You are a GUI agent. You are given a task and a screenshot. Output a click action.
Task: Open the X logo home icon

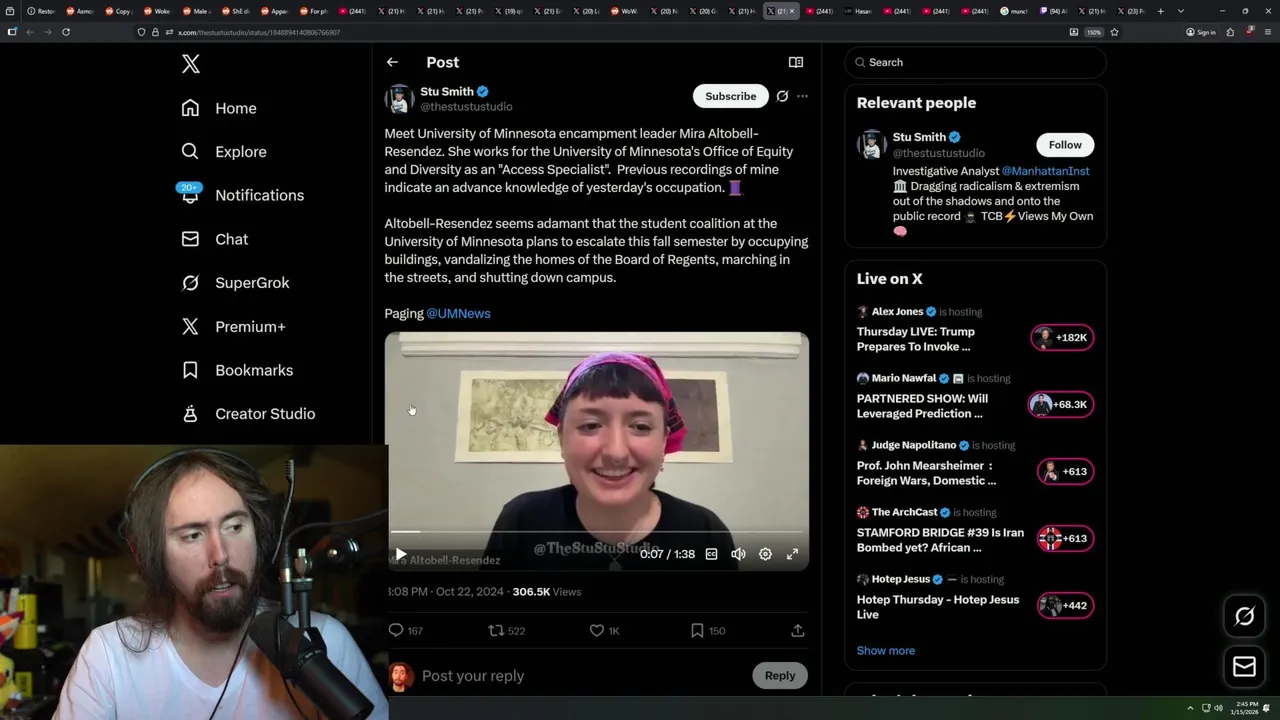tap(191, 64)
